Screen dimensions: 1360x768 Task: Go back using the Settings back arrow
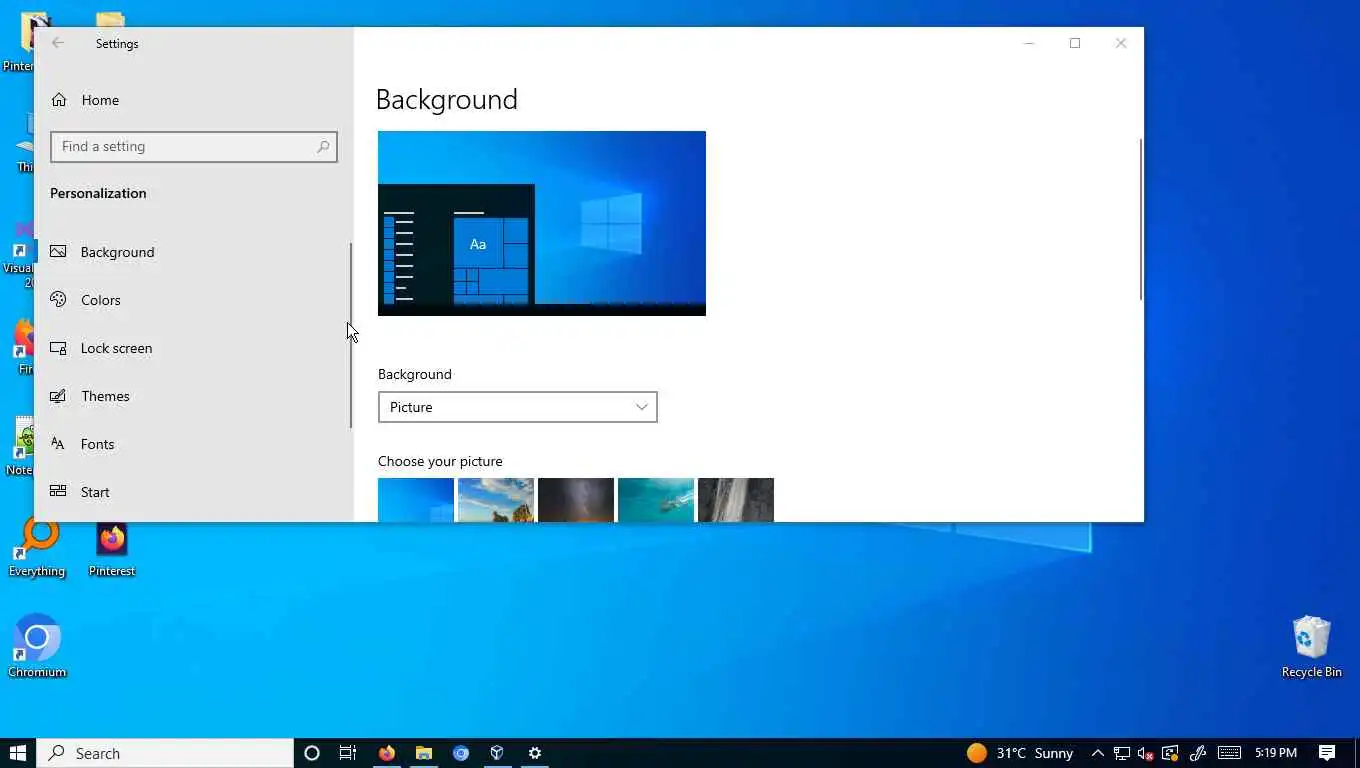point(58,43)
